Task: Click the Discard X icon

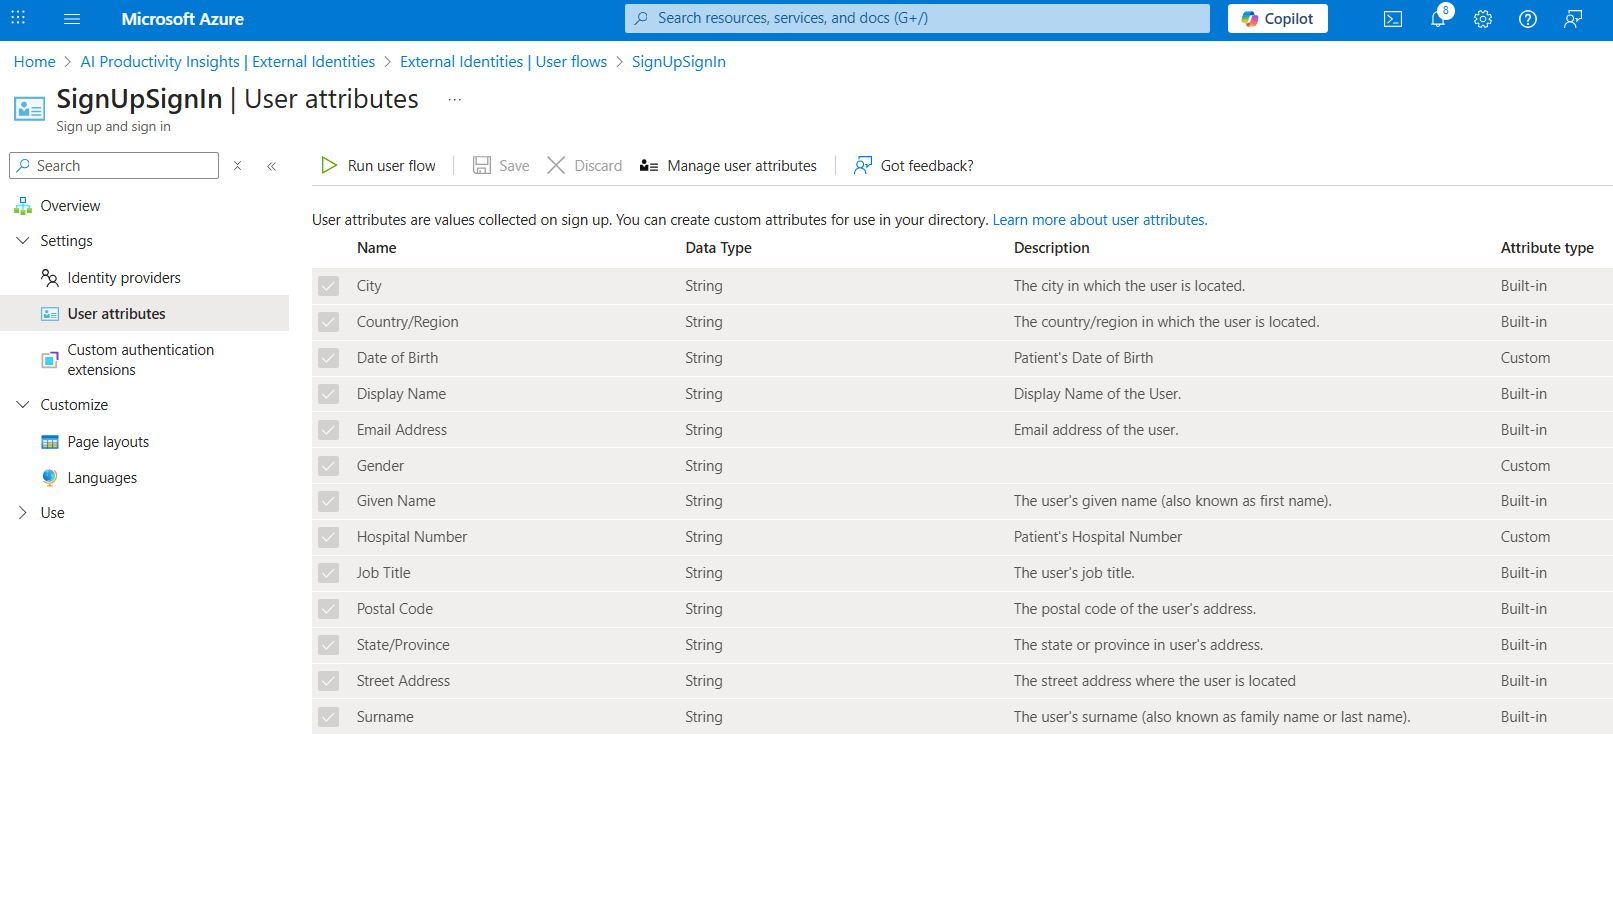Action: 556,166
